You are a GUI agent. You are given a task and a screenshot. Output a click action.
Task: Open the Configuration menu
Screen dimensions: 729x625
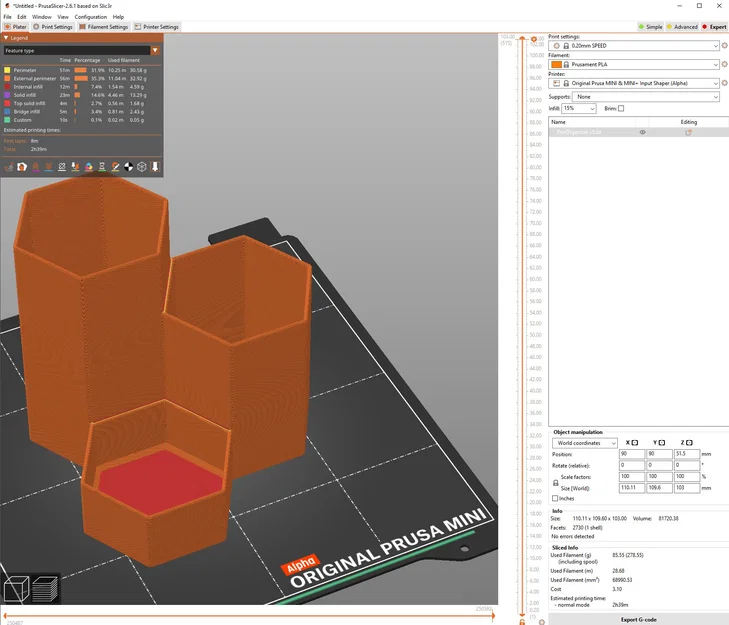(91, 17)
